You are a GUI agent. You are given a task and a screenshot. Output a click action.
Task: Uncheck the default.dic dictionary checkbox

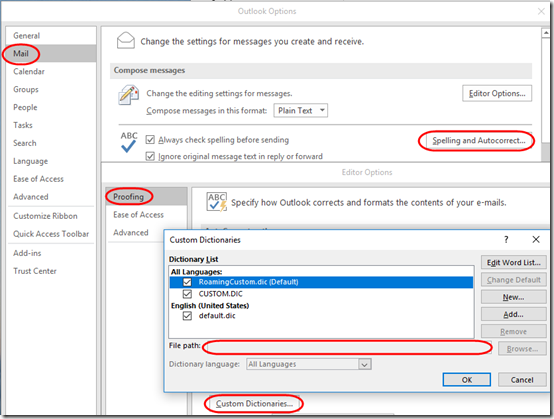point(187,316)
